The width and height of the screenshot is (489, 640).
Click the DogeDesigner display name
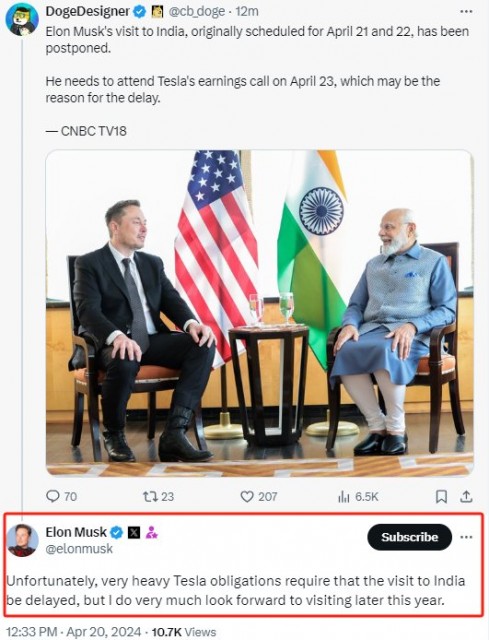coord(87,11)
